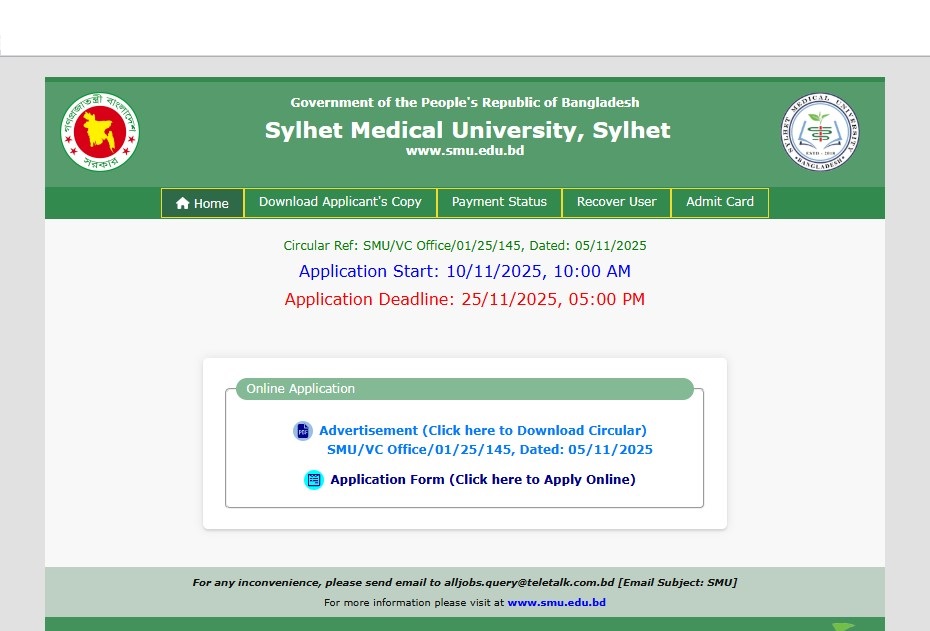
Task: Visit the www.smu.edu.bd link in the footer
Action: (556, 603)
